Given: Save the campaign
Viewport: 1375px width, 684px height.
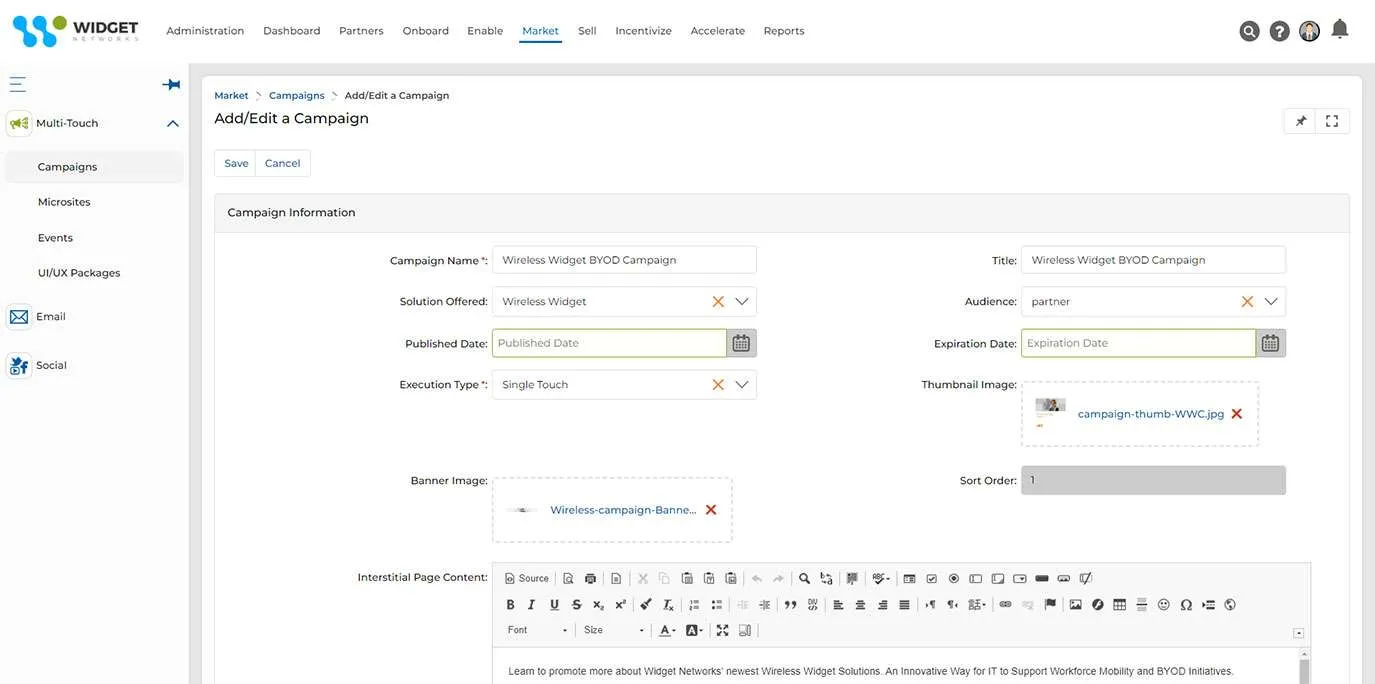Looking at the screenshot, I should pos(236,163).
